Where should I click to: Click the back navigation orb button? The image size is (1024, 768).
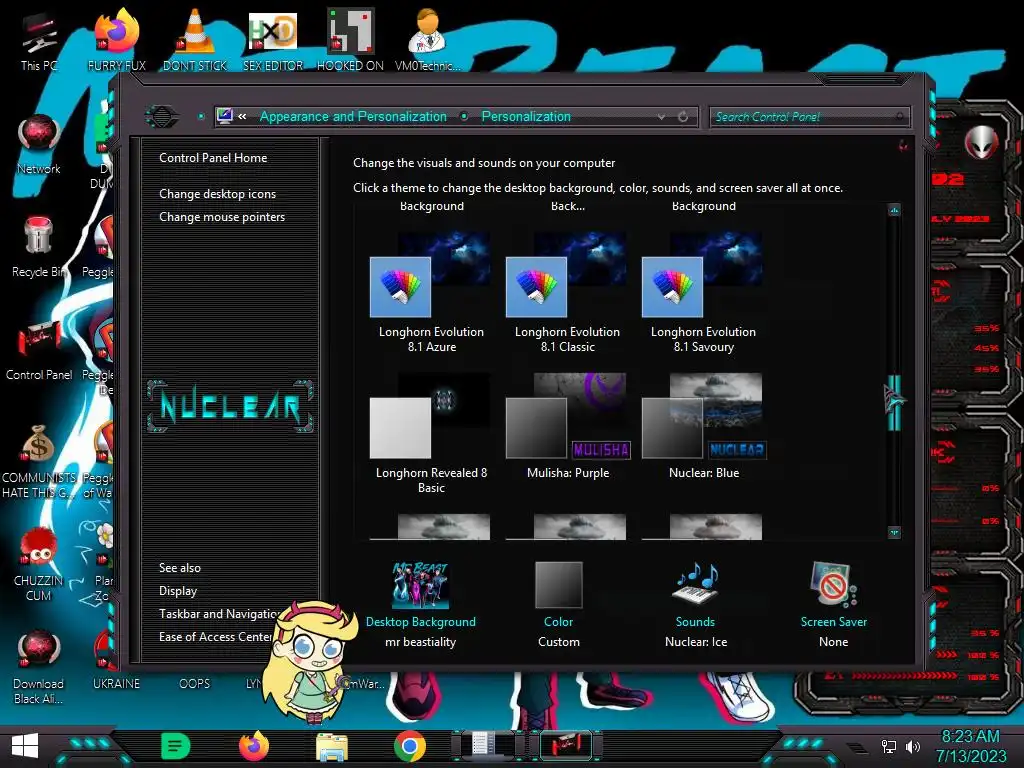tap(161, 116)
